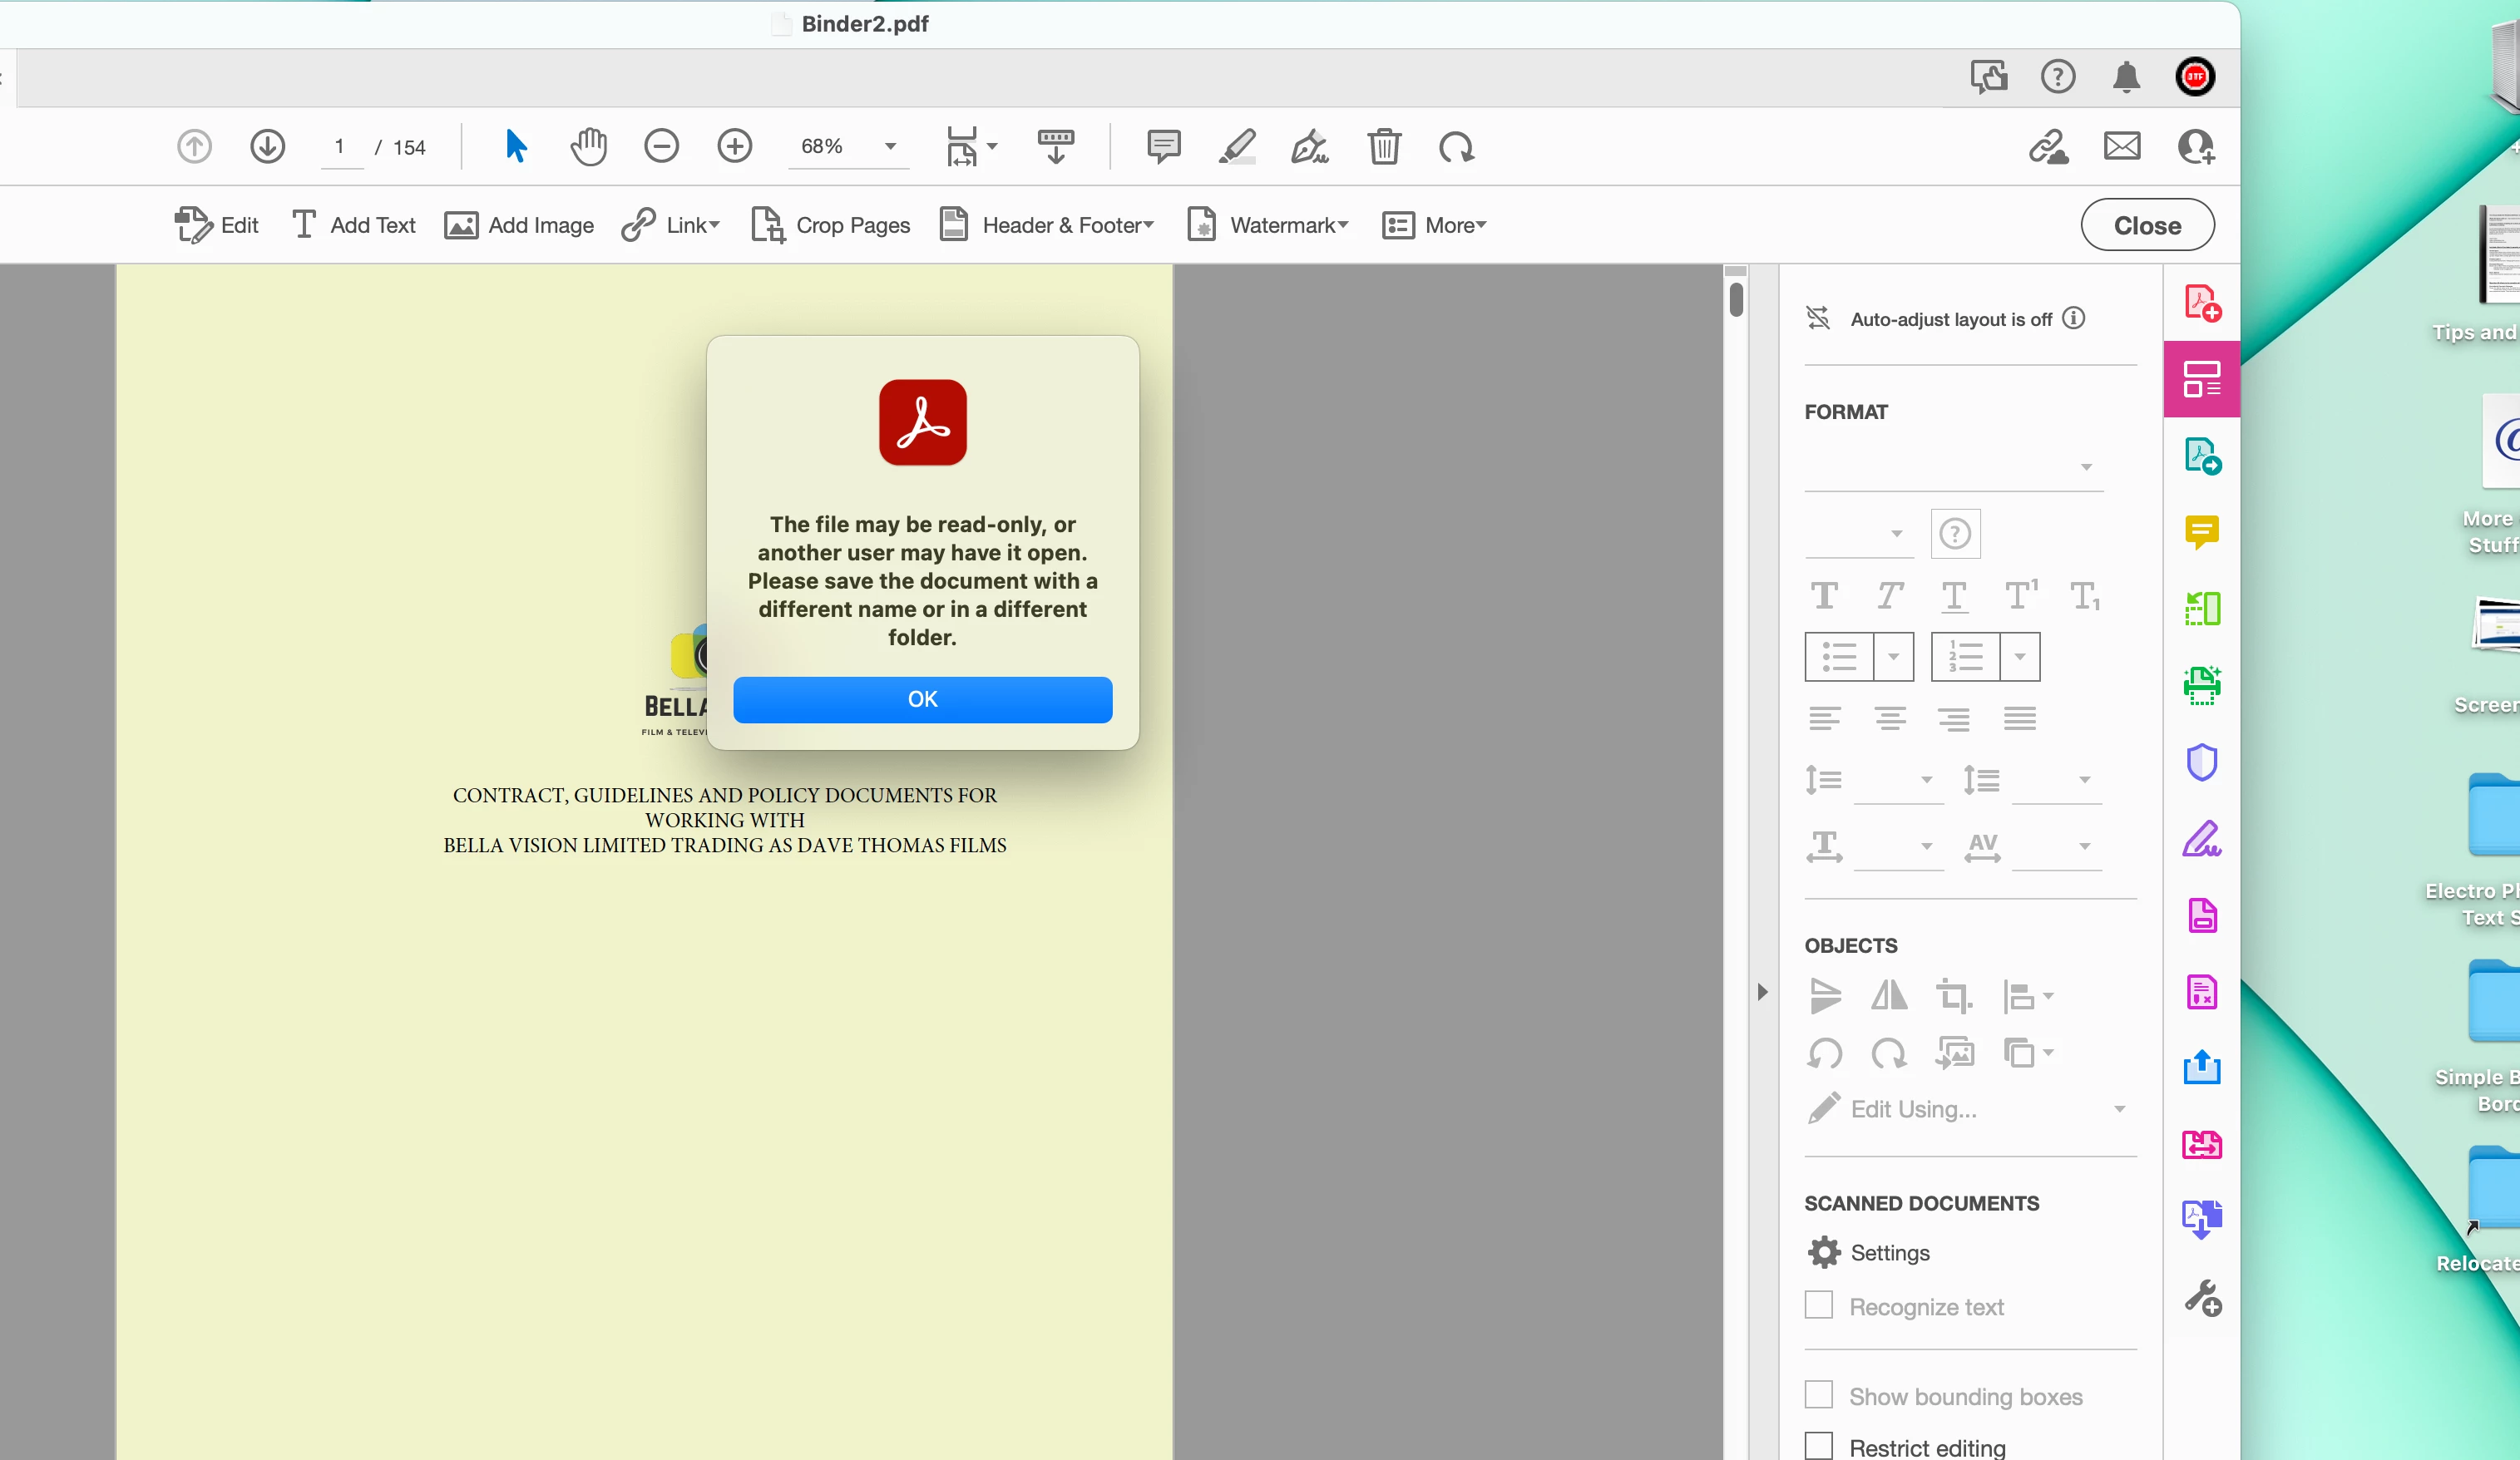Check Show bounding boxes option

coord(1819,1395)
